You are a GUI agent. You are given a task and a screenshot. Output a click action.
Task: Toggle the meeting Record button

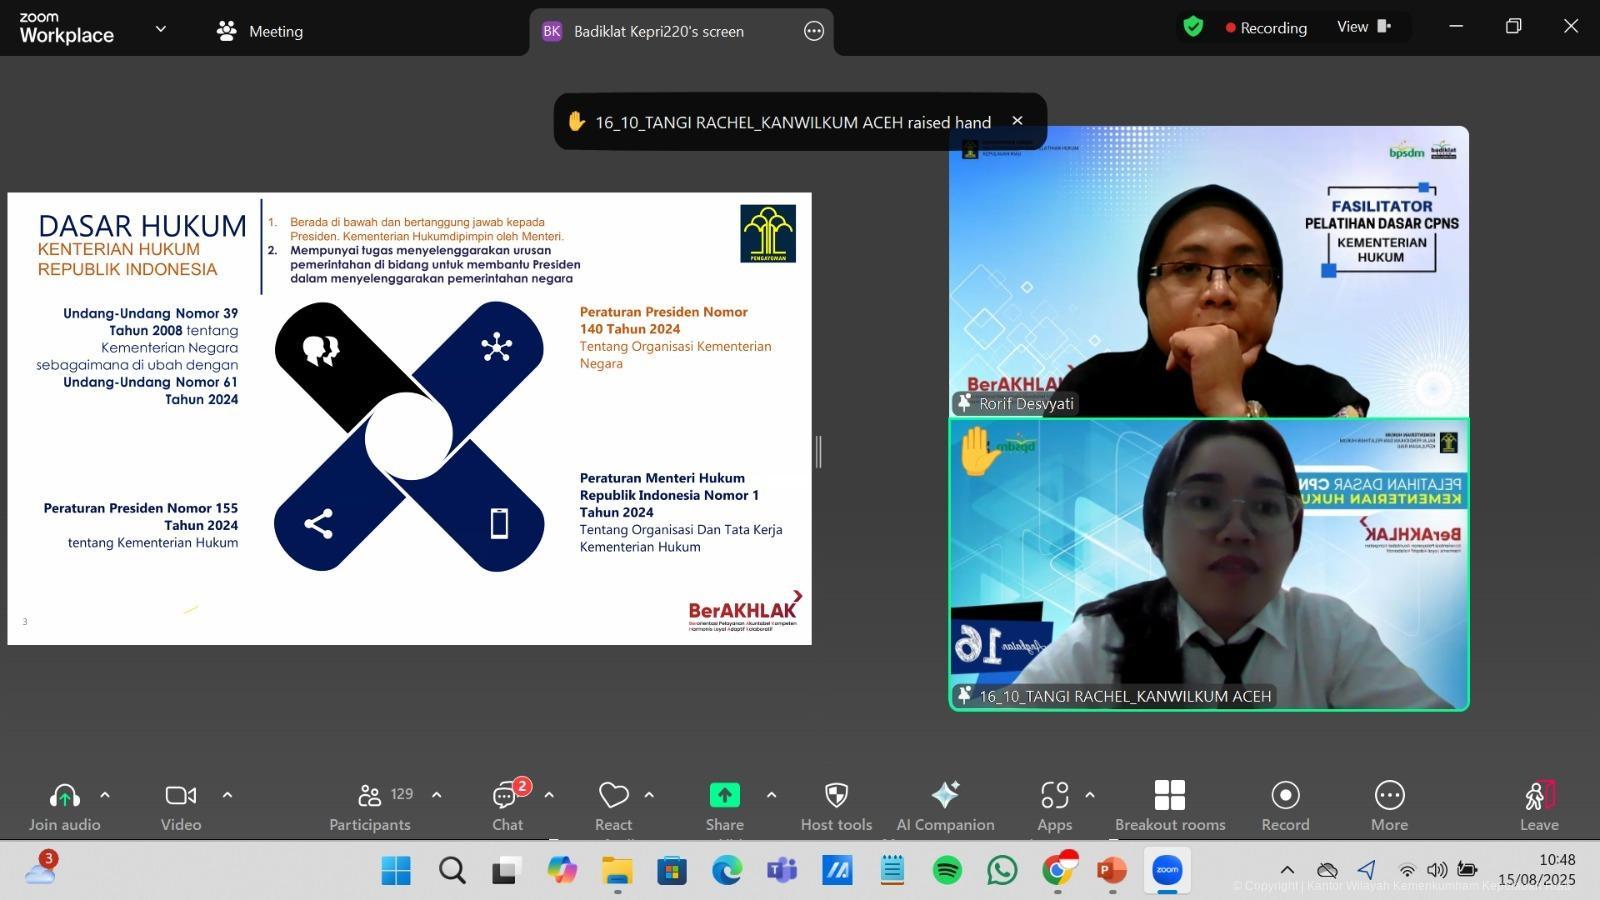1285,796
